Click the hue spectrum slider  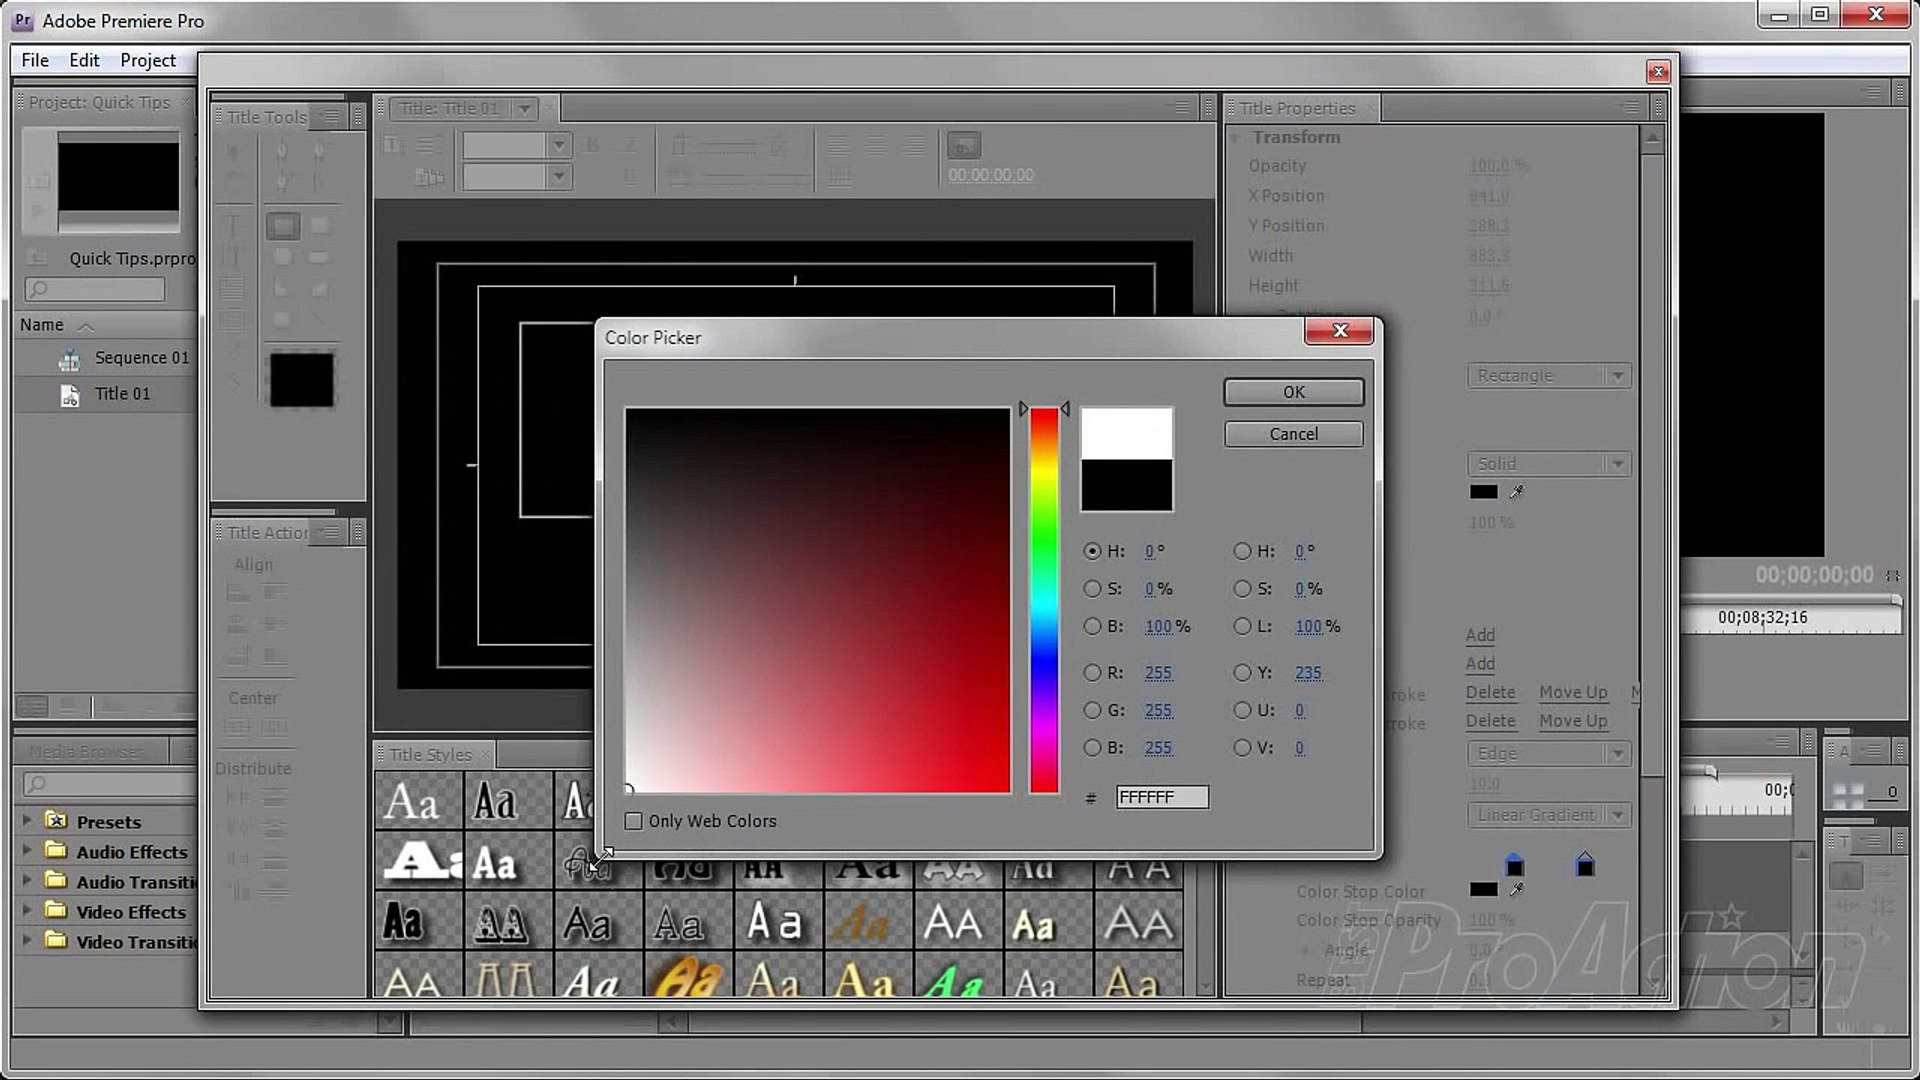point(1044,600)
